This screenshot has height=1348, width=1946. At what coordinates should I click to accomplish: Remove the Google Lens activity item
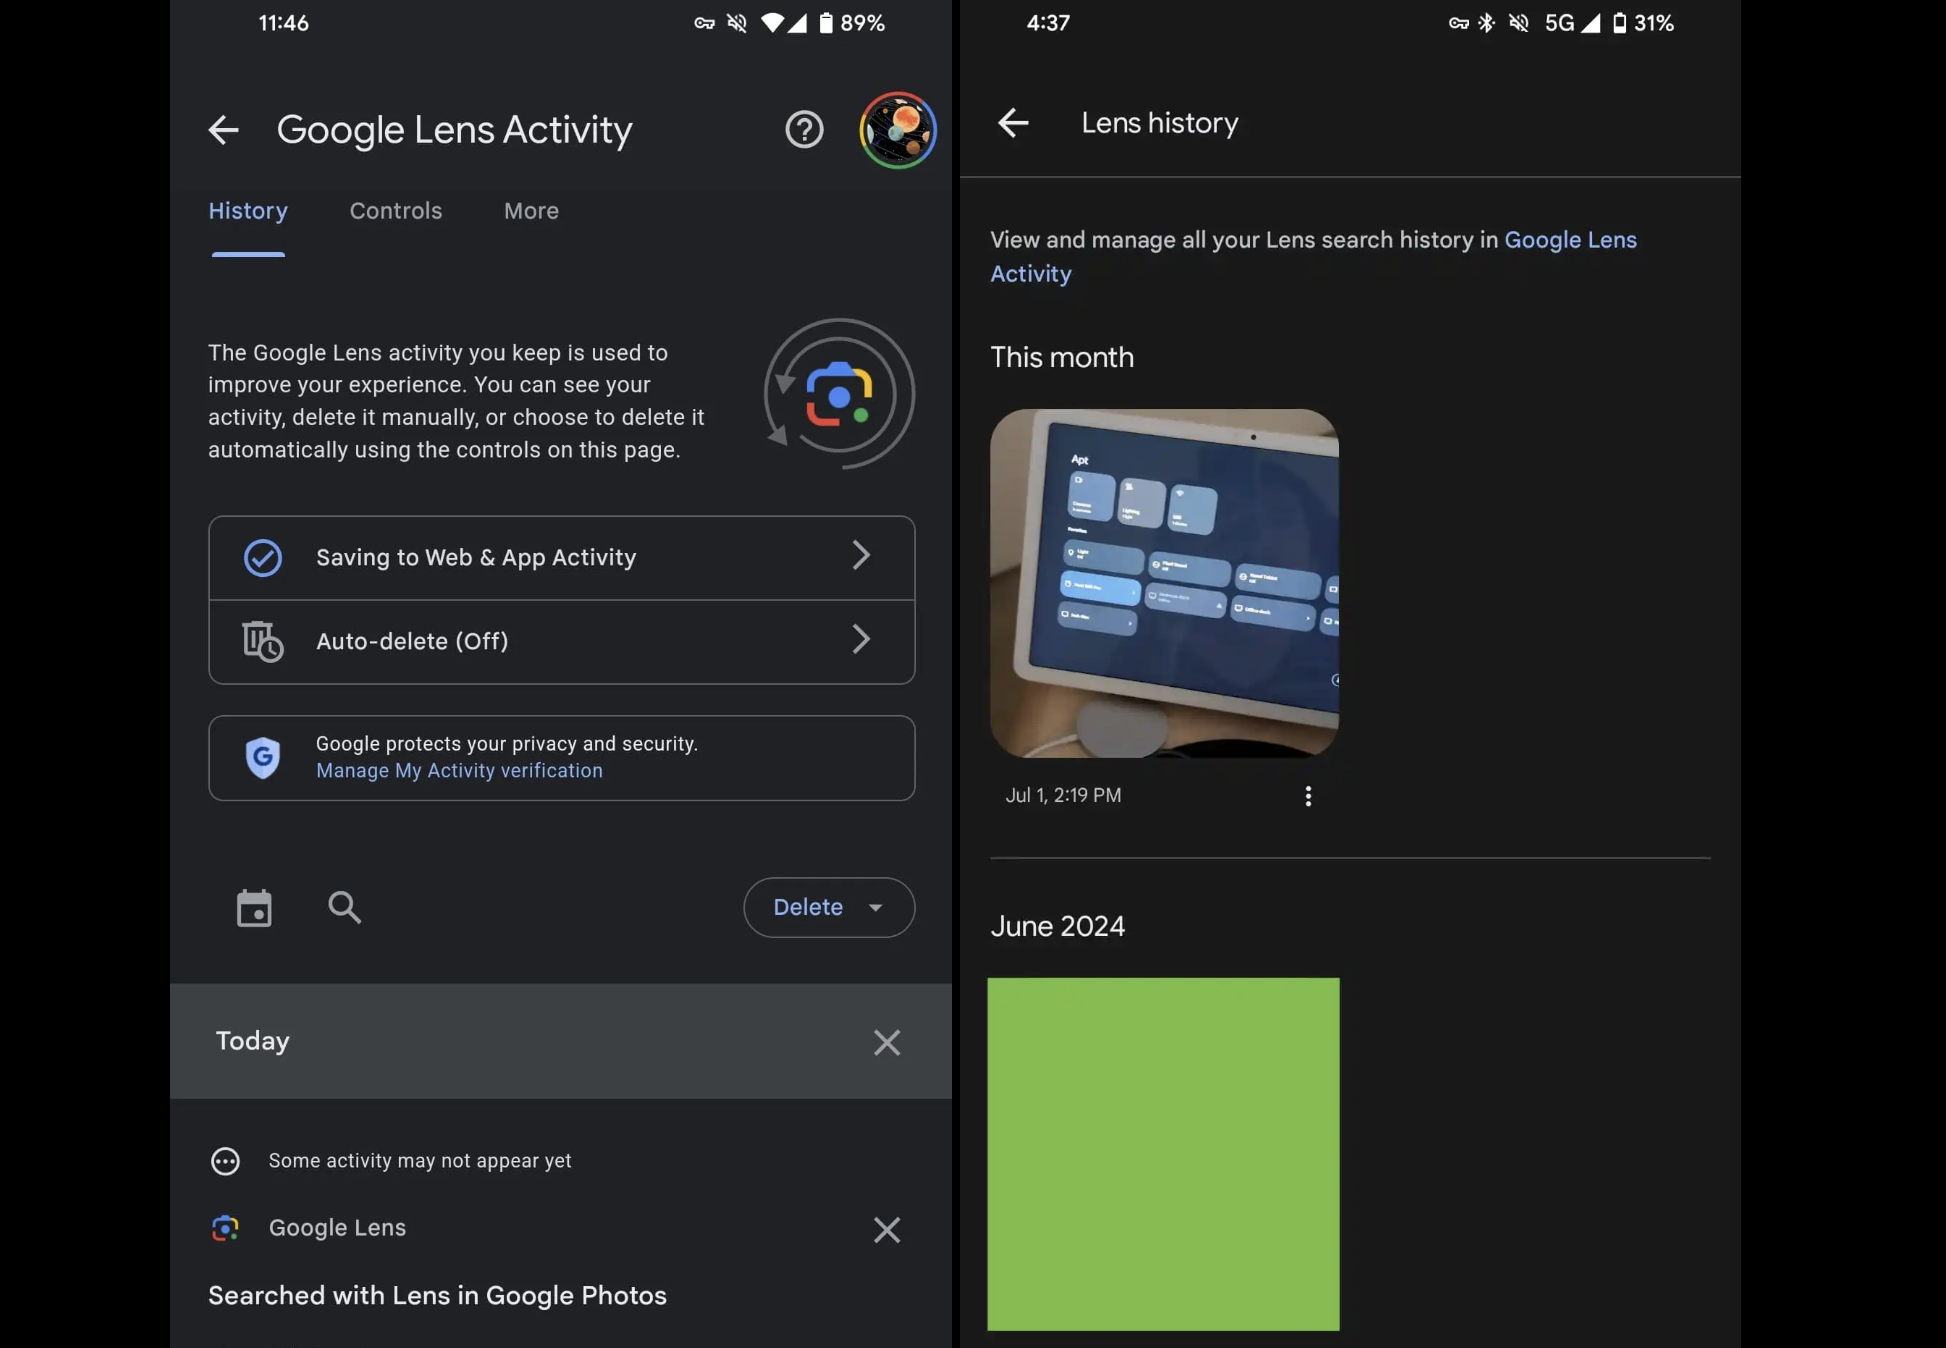tap(886, 1229)
